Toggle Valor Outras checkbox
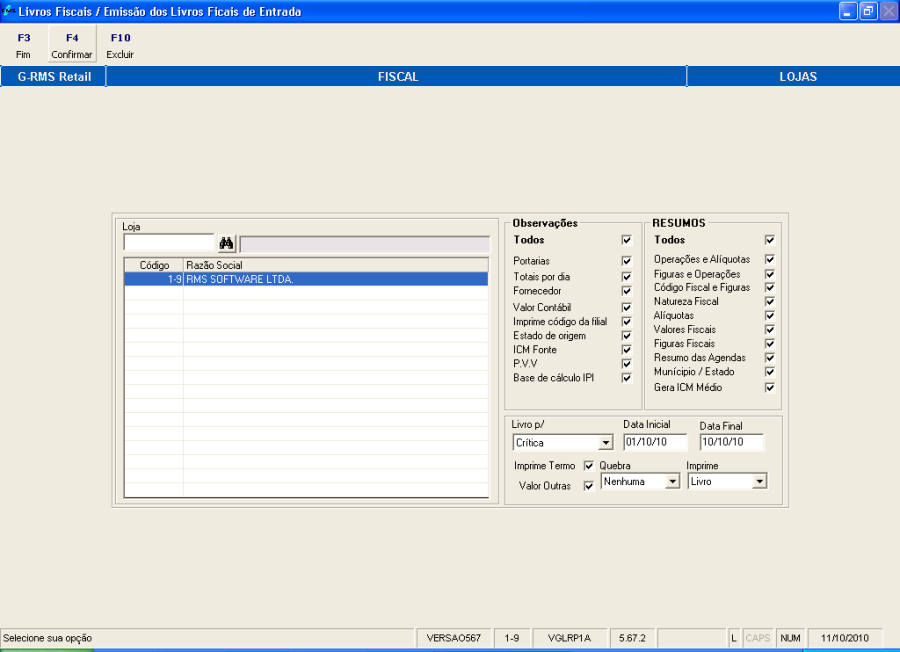900x652 pixels. click(x=588, y=486)
